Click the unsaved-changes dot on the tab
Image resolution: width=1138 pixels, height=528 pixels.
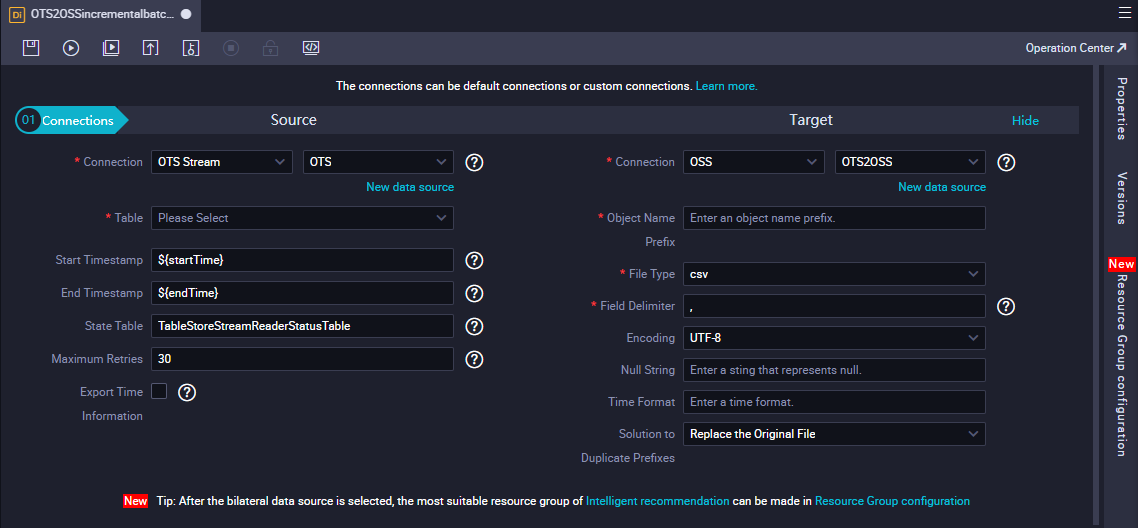186,15
